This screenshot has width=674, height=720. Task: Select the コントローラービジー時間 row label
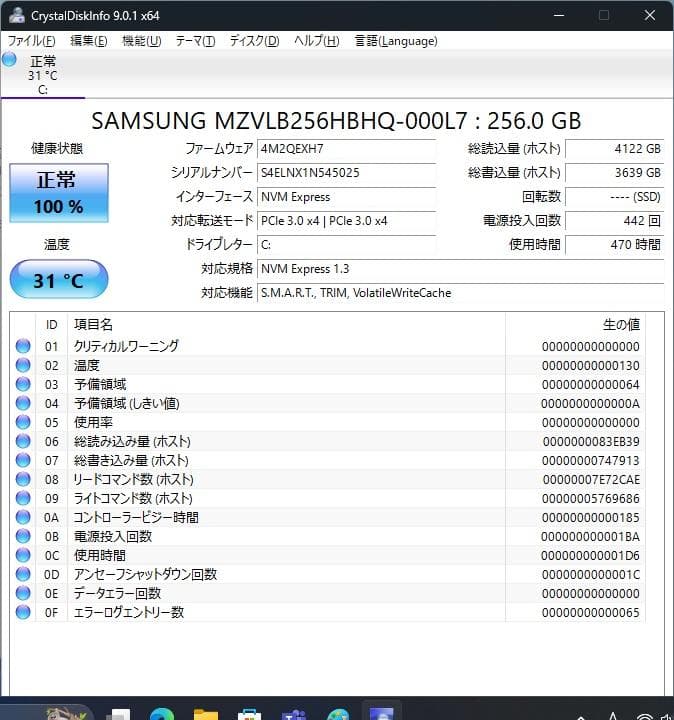(x=136, y=517)
